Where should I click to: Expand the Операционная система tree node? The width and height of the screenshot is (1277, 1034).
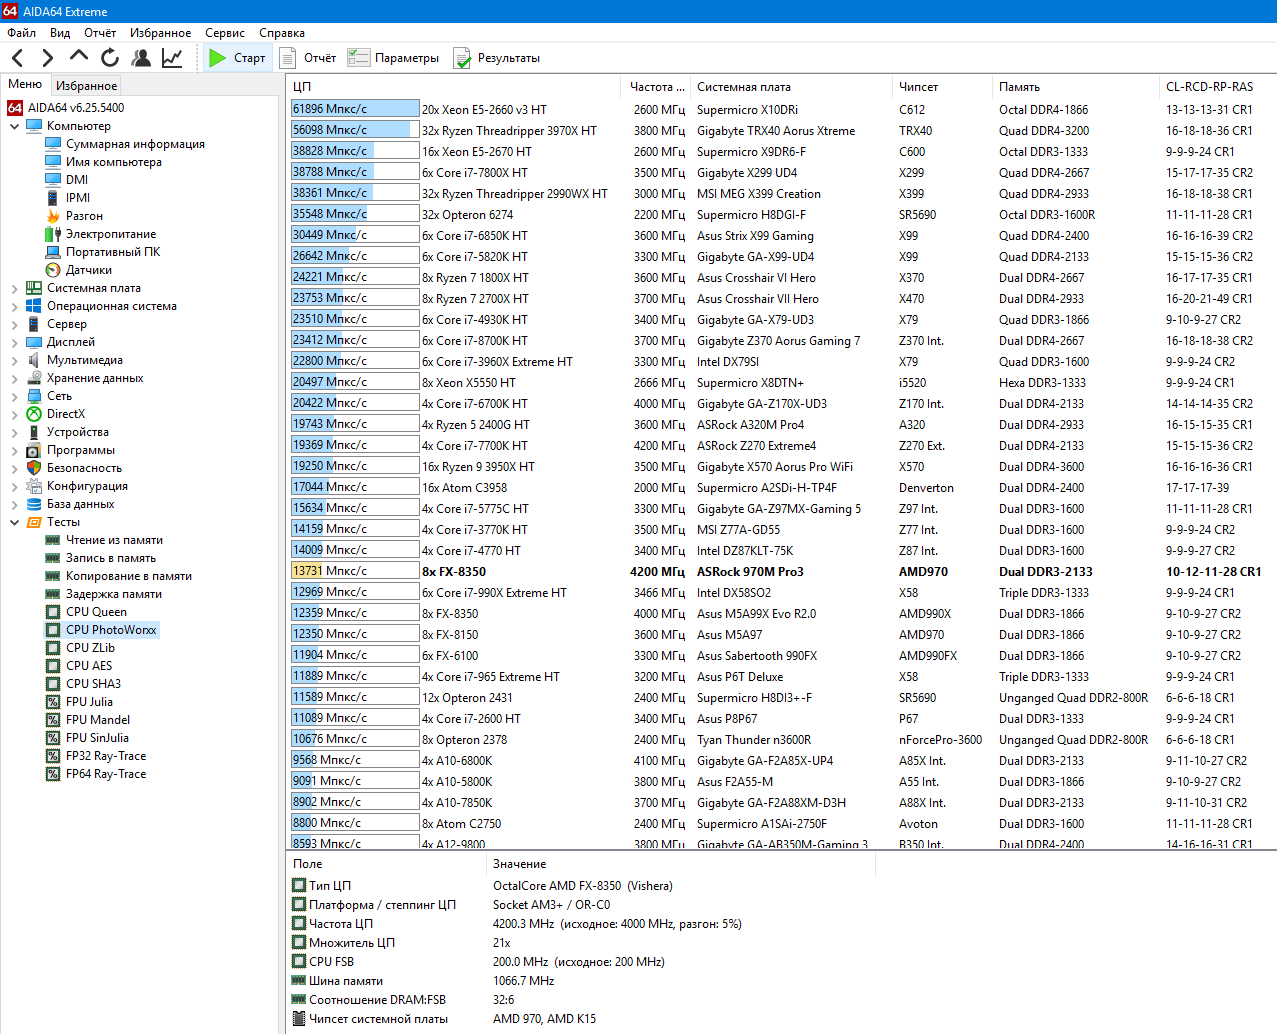[14, 306]
